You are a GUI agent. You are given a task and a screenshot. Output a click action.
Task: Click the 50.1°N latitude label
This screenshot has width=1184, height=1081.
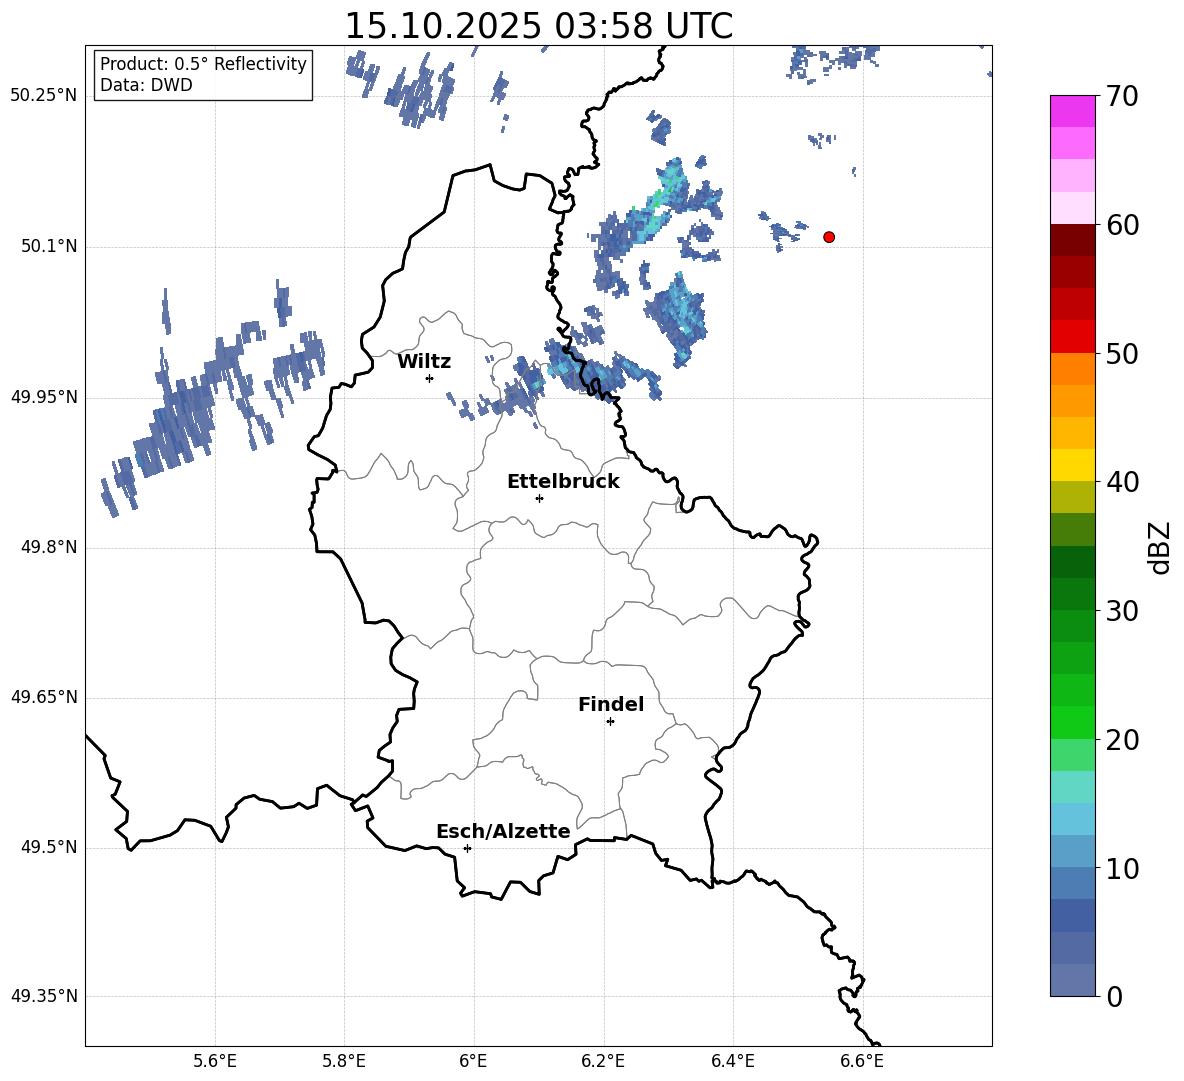click(x=49, y=247)
